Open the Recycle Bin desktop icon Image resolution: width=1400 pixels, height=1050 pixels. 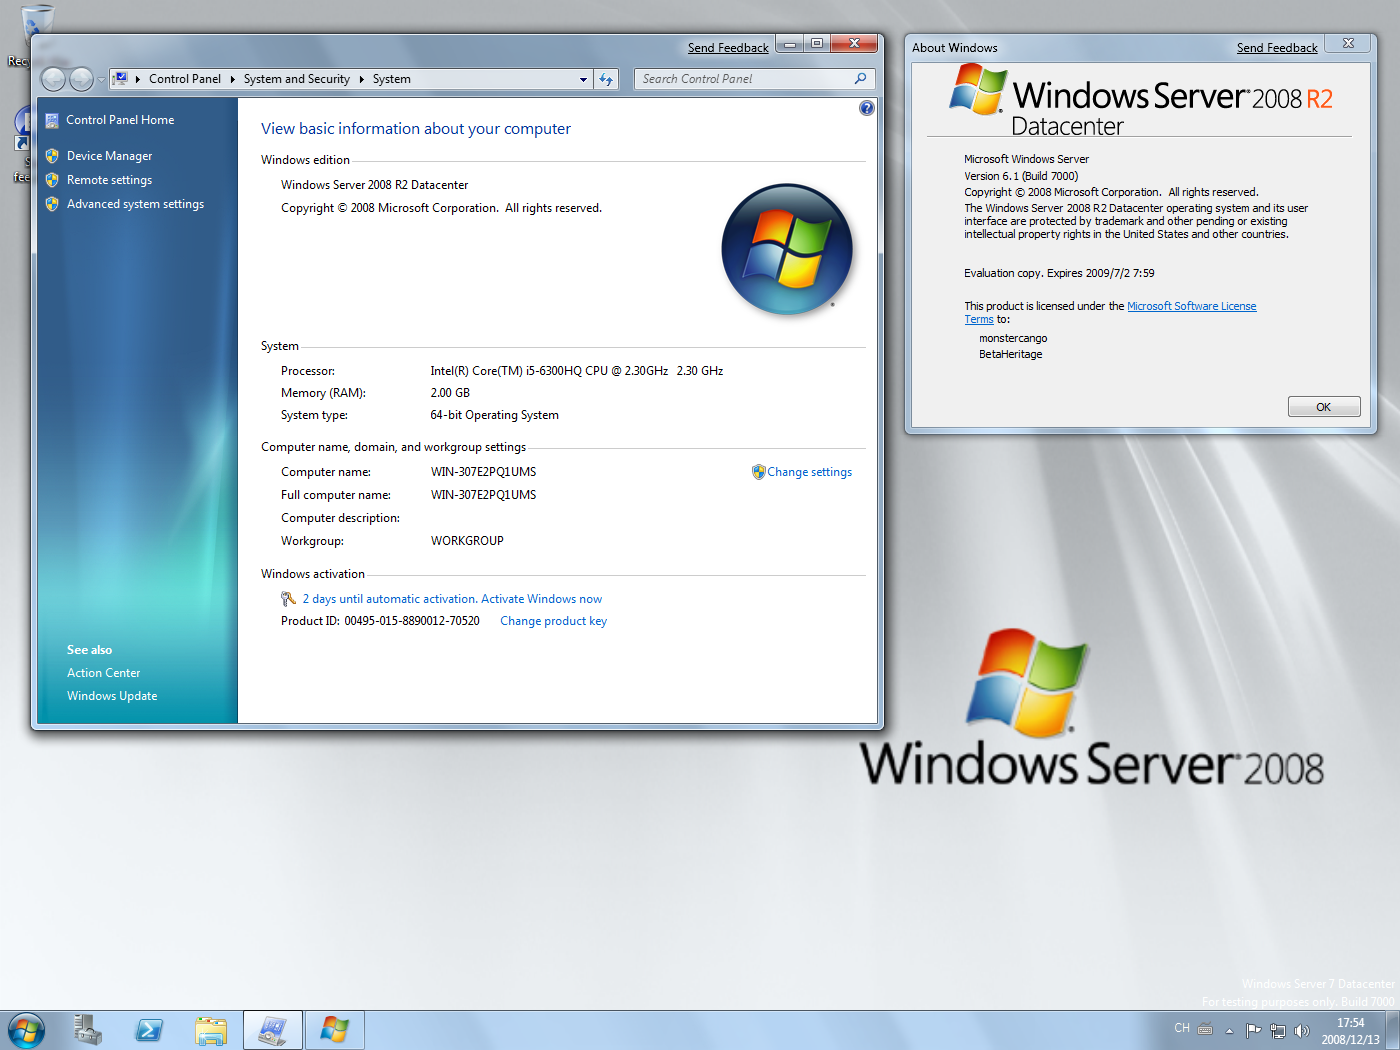tap(36, 25)
